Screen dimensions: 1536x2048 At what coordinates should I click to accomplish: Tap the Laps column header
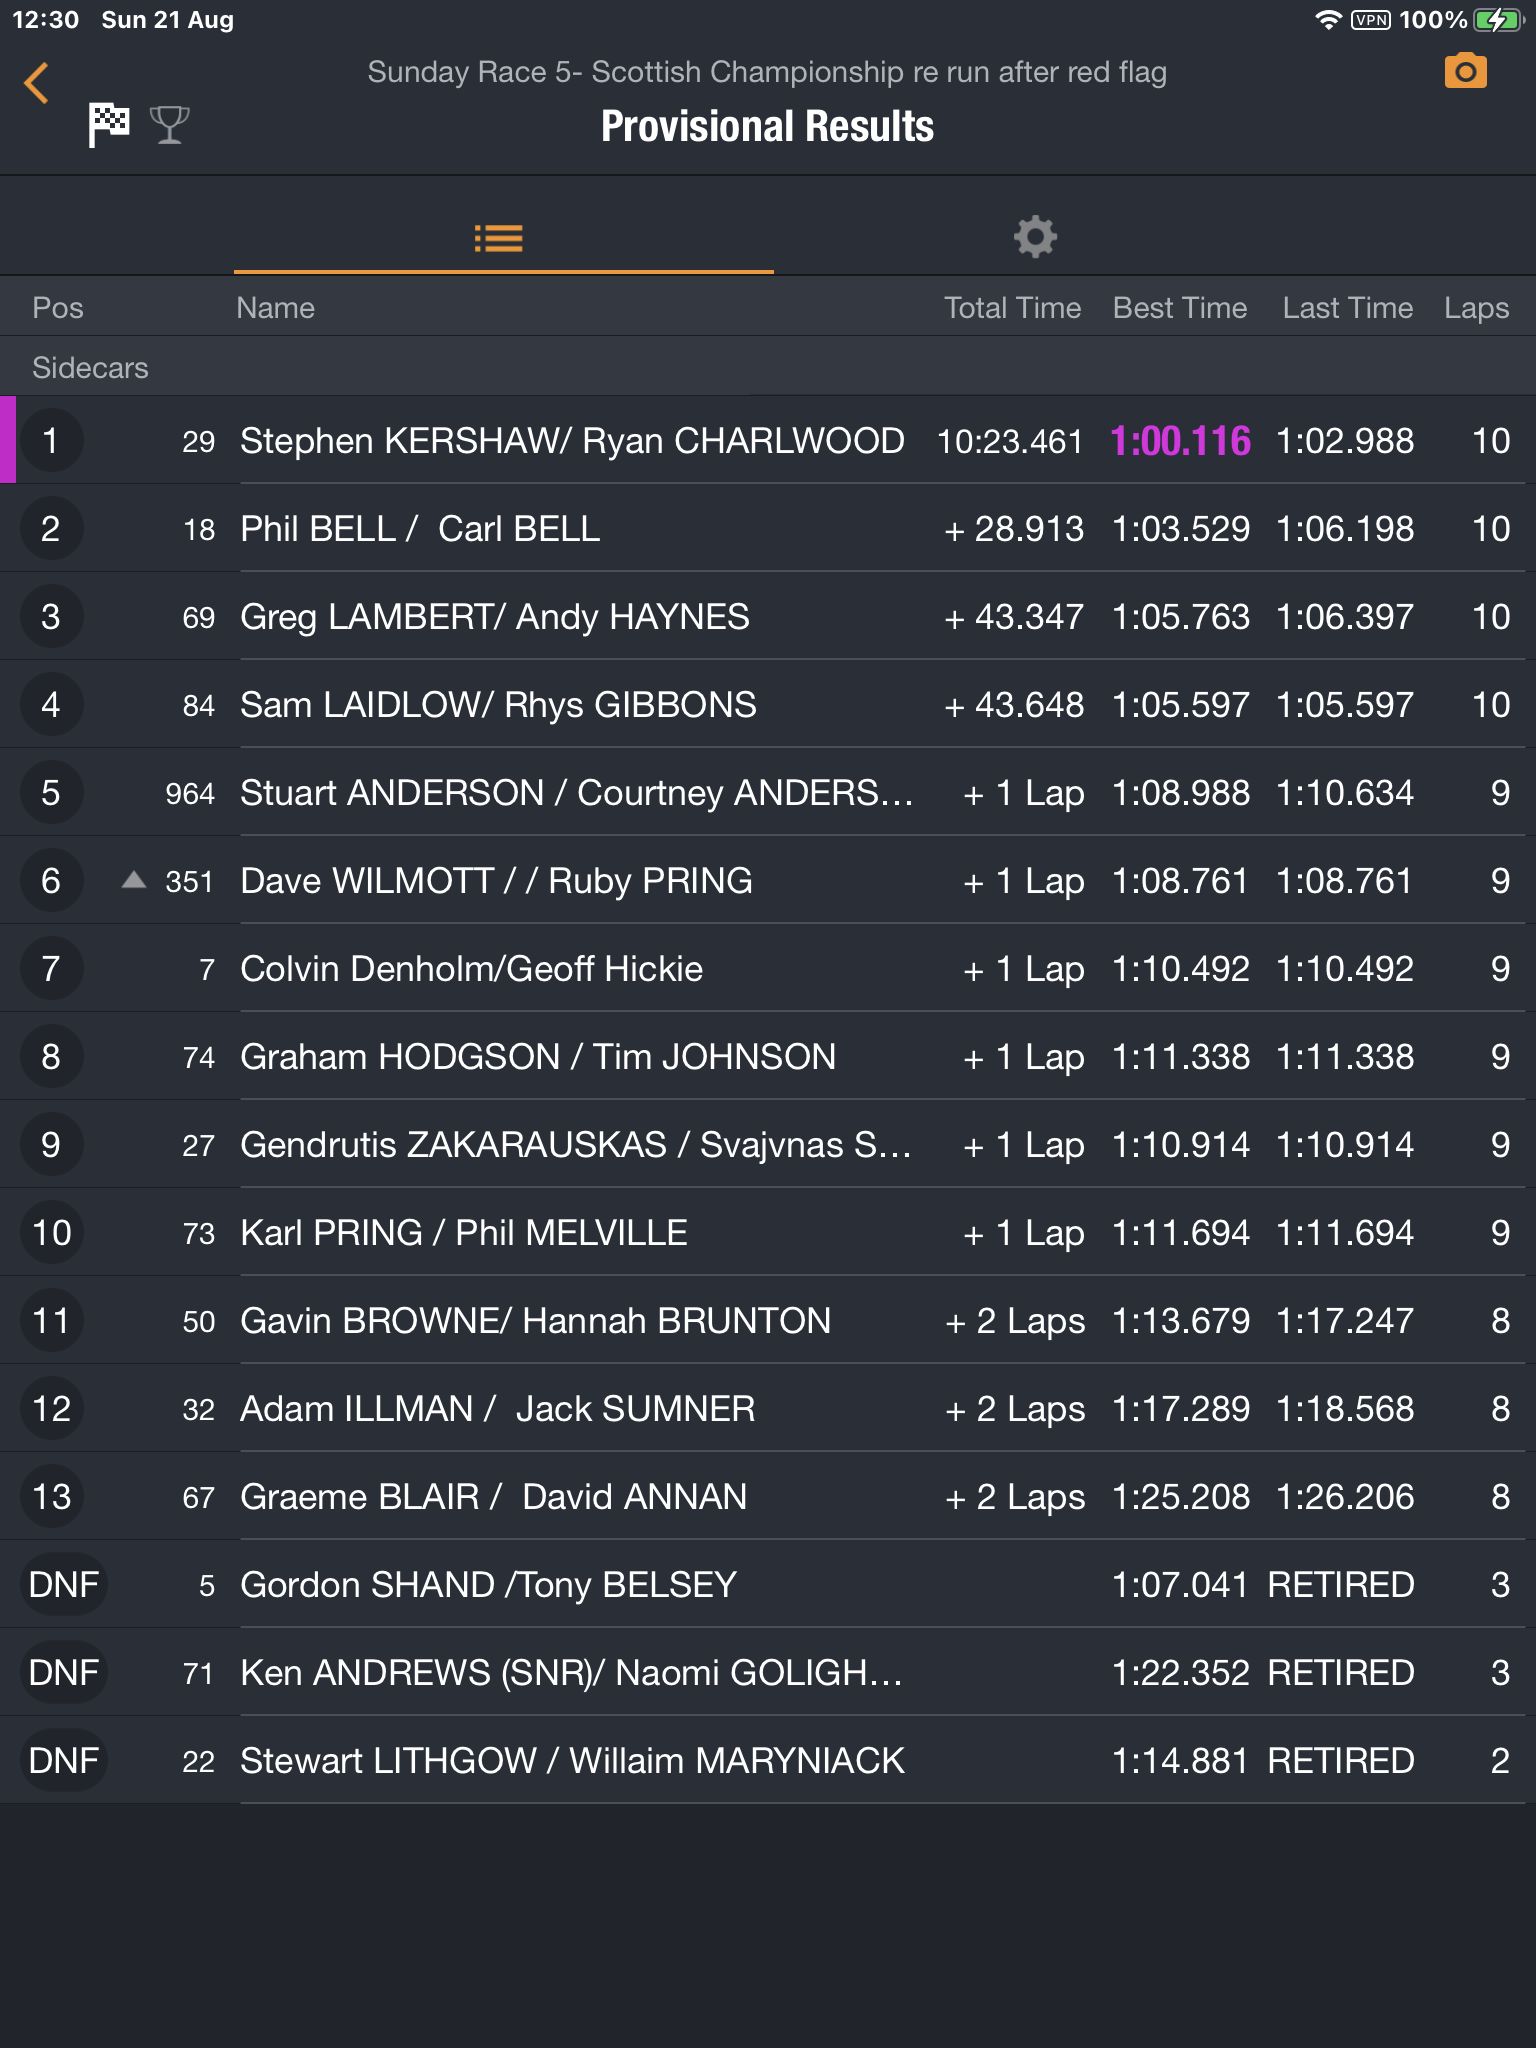click(x=1476, y=308)
